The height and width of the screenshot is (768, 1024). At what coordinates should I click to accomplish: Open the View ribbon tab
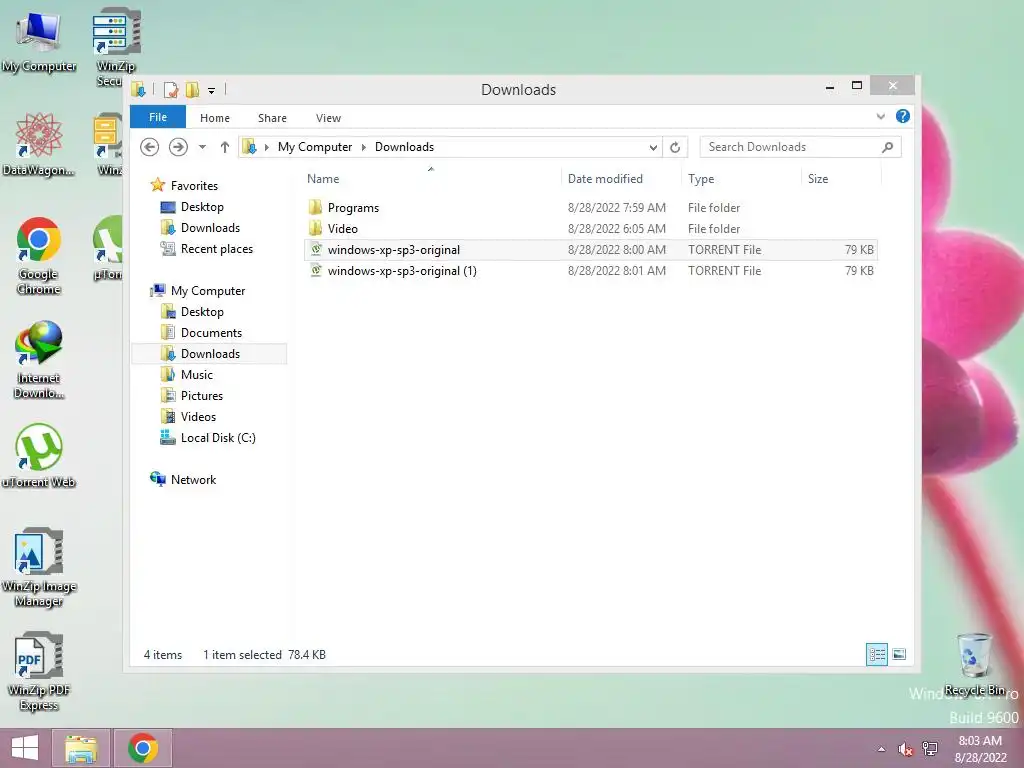[328, 118]
